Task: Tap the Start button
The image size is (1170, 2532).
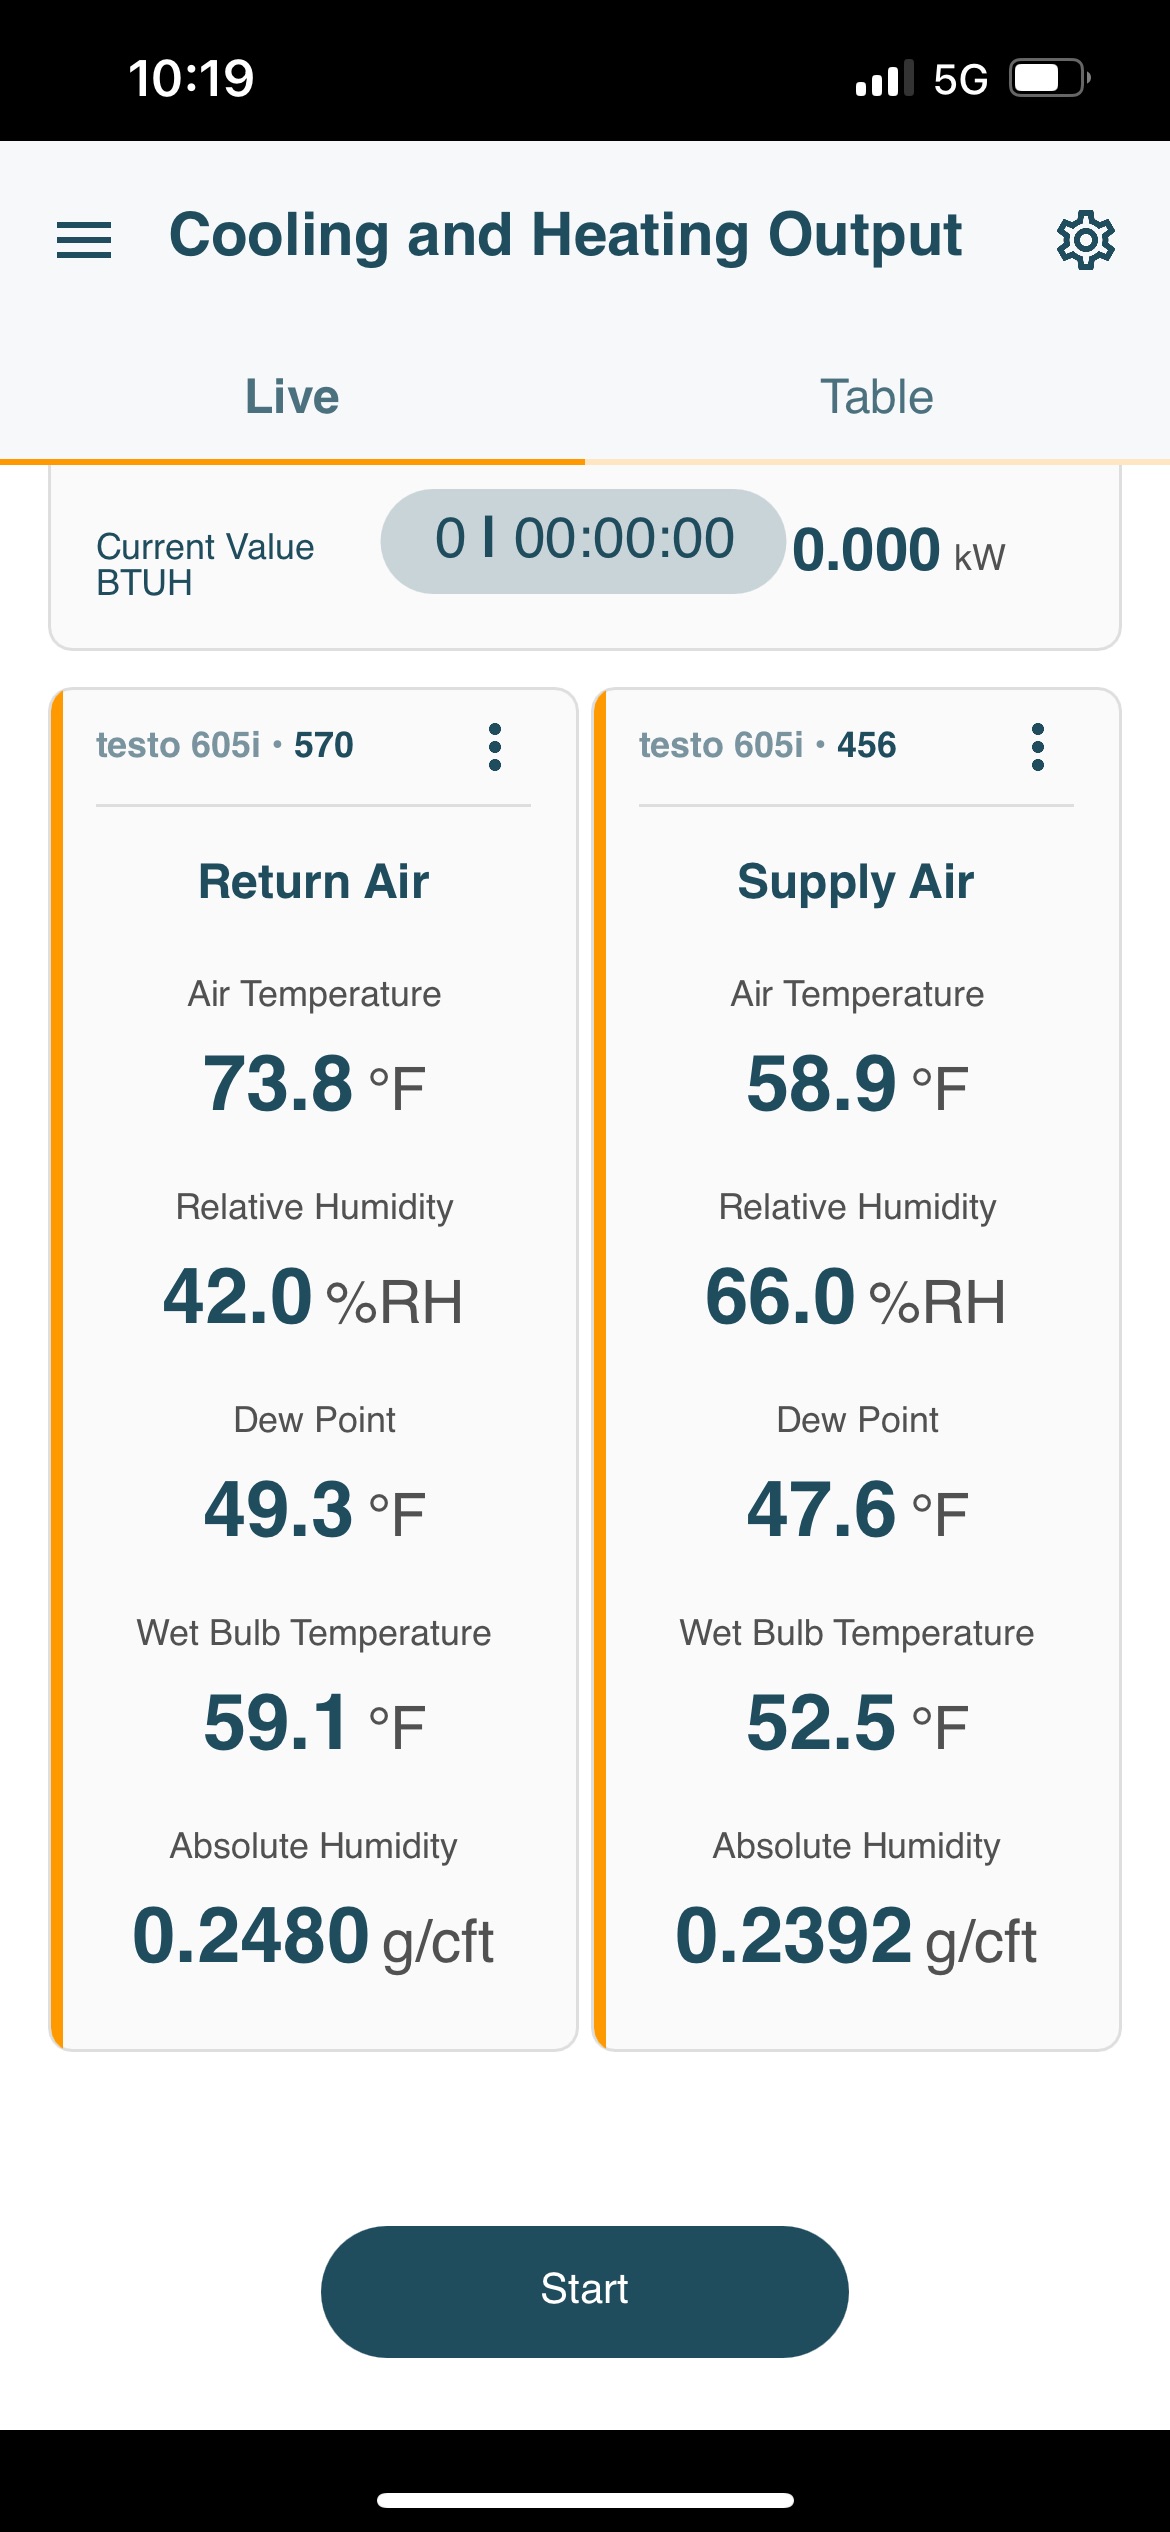Action: (584, 2291)
